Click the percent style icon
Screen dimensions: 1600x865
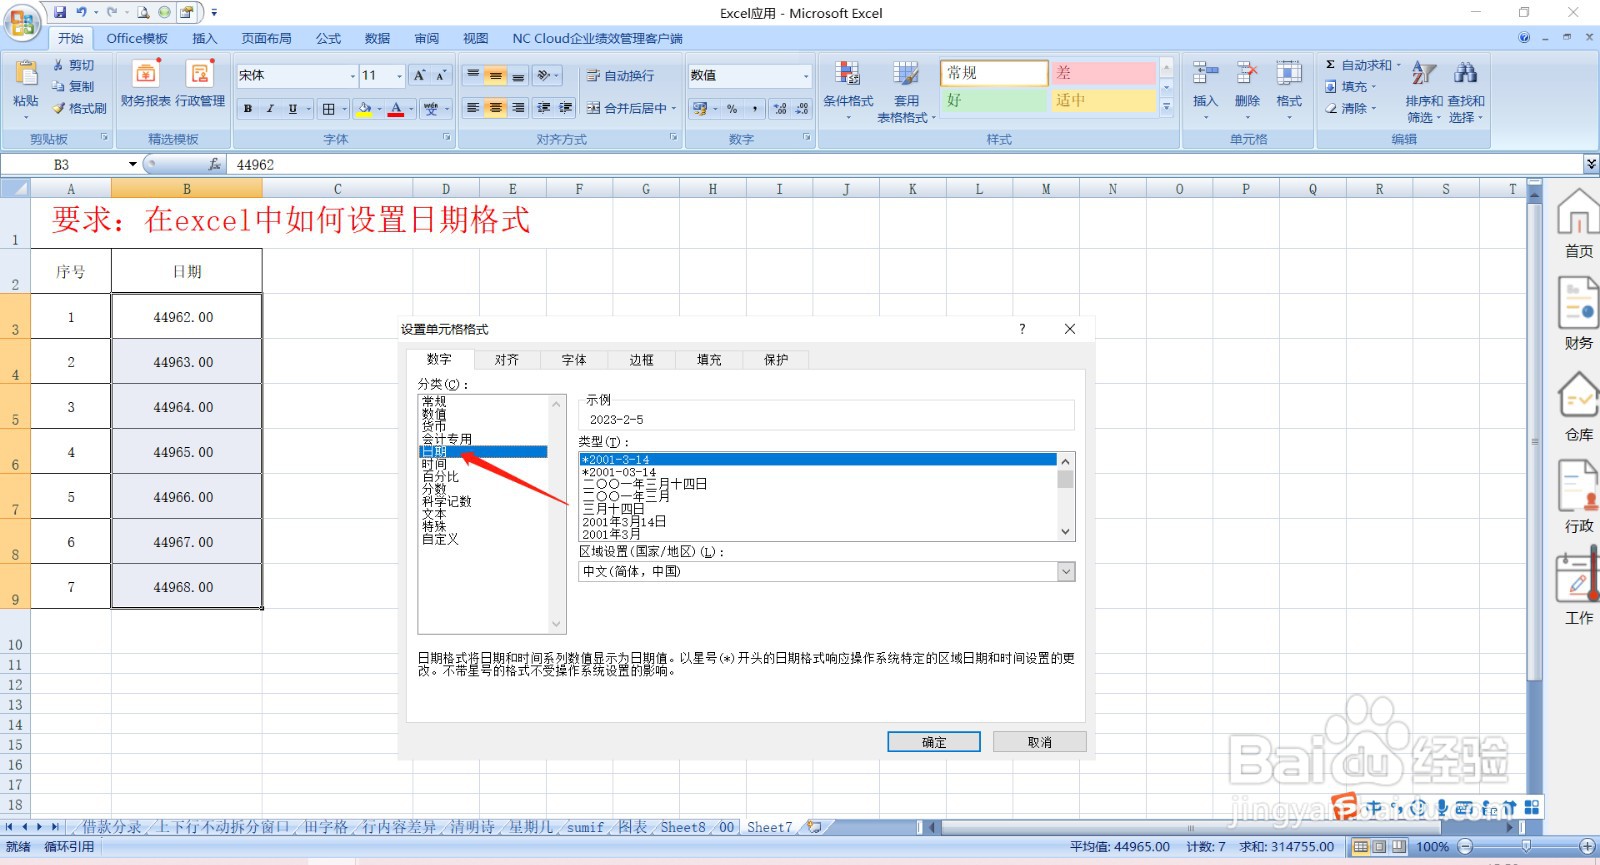coord(732,109)
